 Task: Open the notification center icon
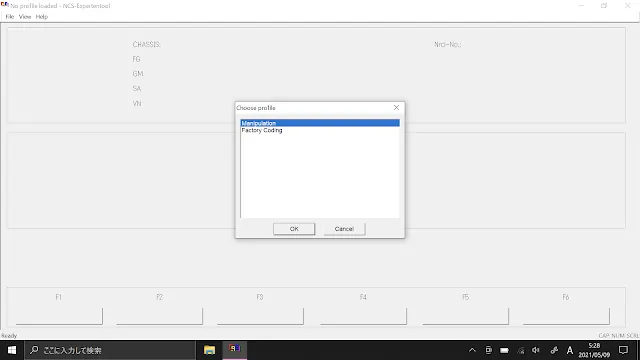coord(623,350)
